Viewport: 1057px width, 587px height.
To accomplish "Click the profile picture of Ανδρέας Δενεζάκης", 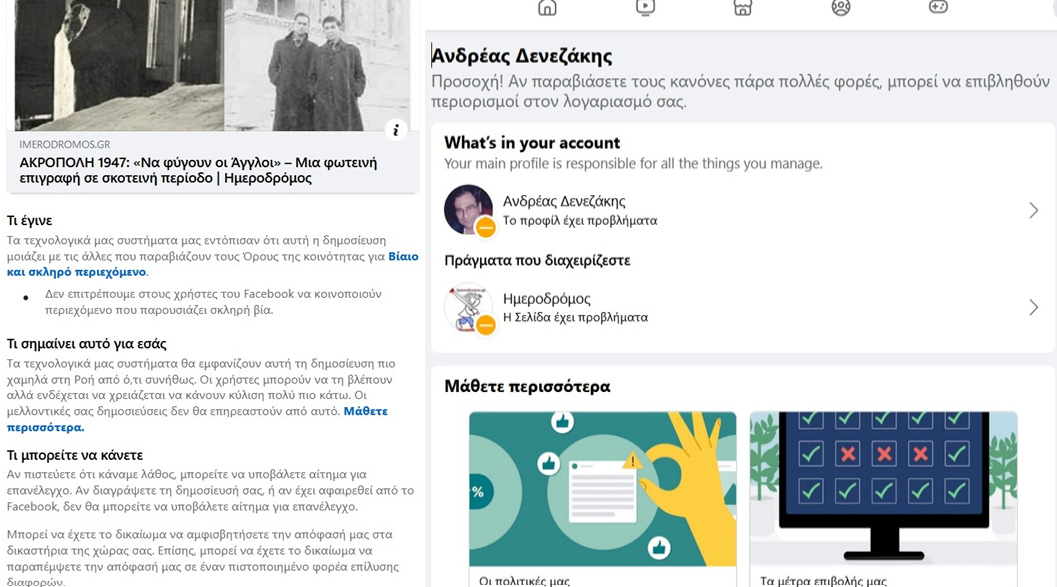I will point(469,210).
